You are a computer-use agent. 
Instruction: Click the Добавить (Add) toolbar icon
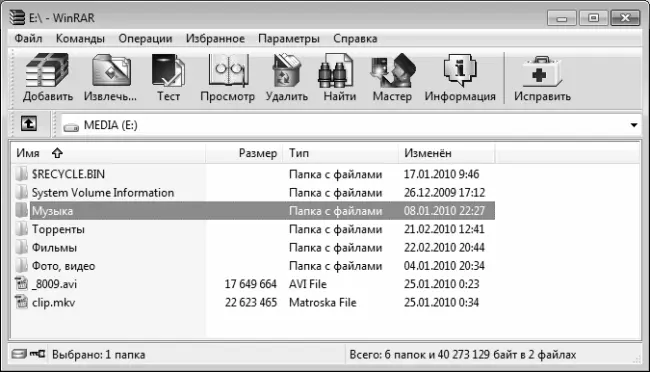coord(47,71)
